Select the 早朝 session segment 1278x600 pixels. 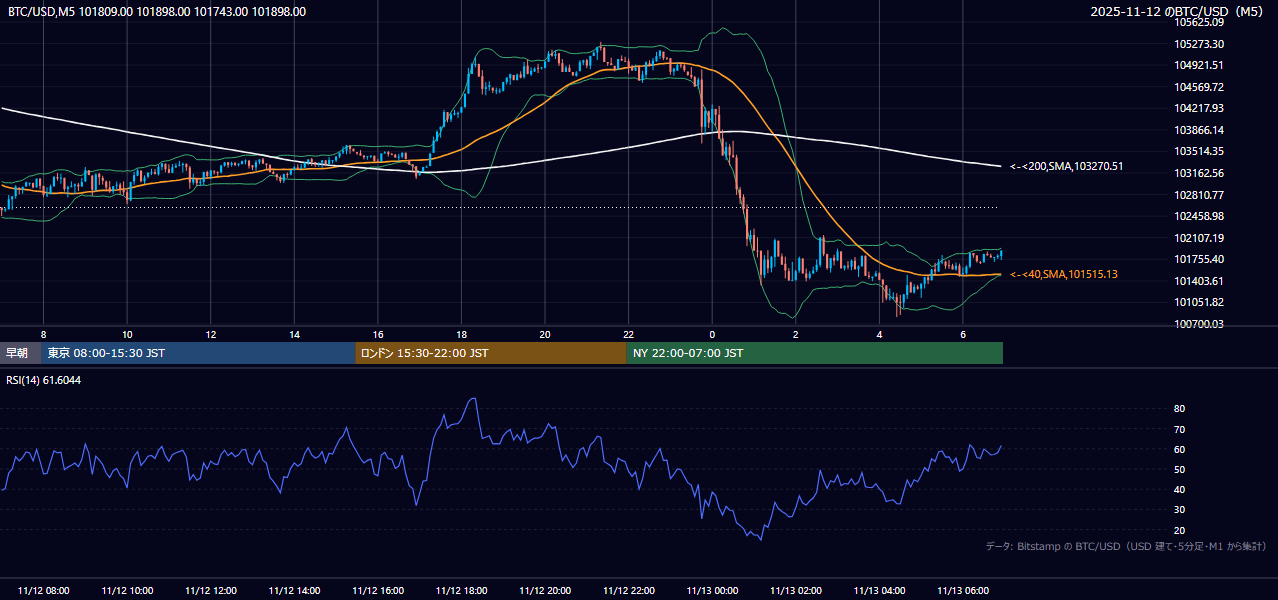coord(21,353)
